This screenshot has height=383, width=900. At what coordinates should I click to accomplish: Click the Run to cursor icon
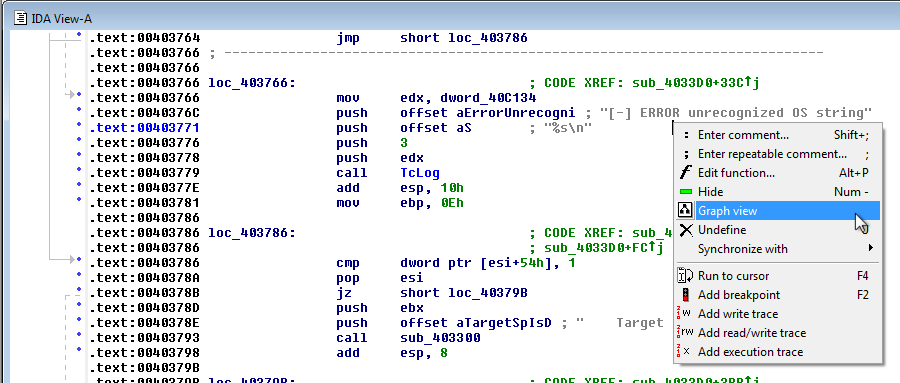click(685, 276)
